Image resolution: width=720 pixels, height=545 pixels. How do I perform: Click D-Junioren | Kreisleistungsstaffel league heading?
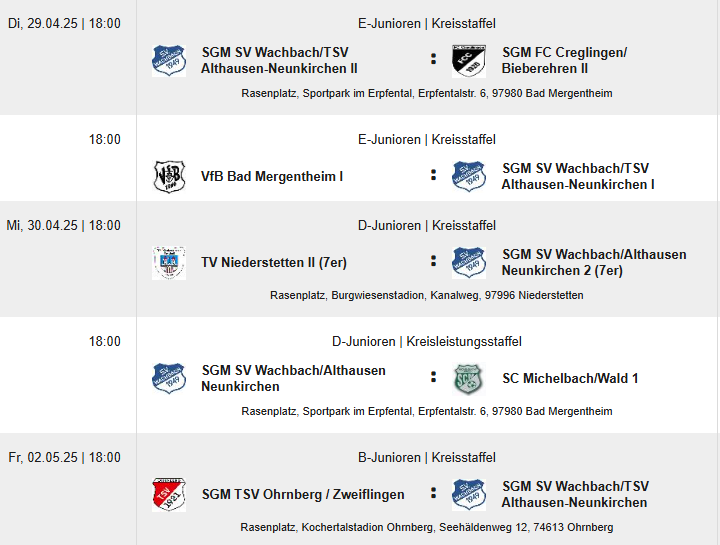[x=427, y=342]
